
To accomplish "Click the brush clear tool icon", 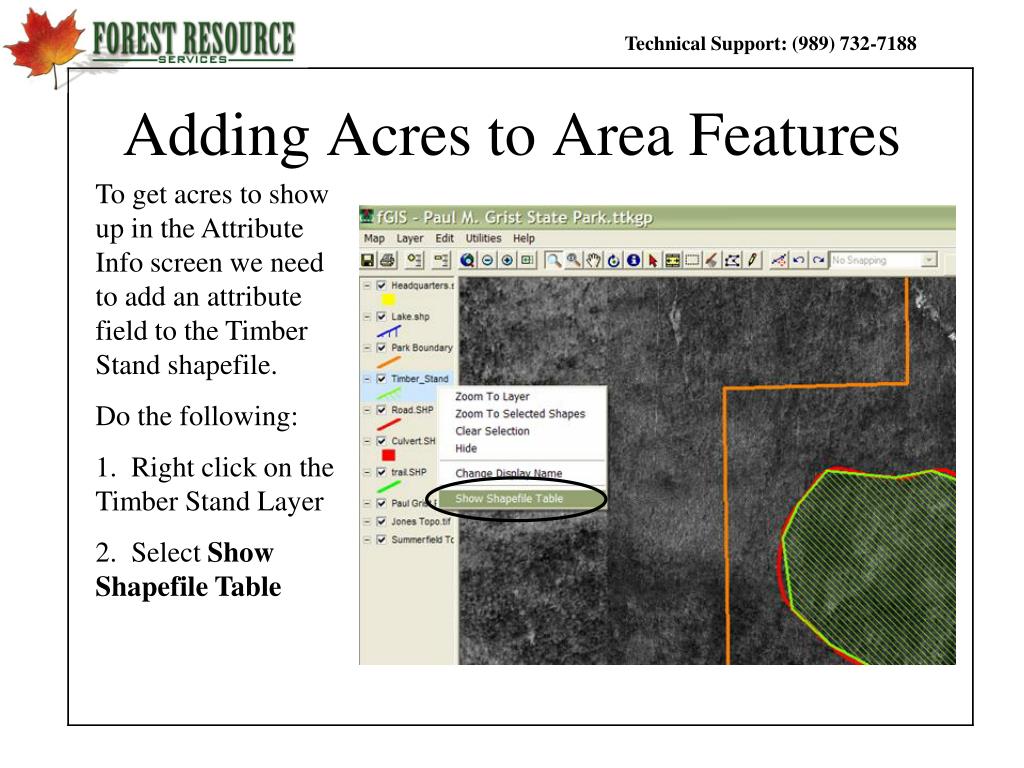I will pyautogui.click(x=712, y=261).
